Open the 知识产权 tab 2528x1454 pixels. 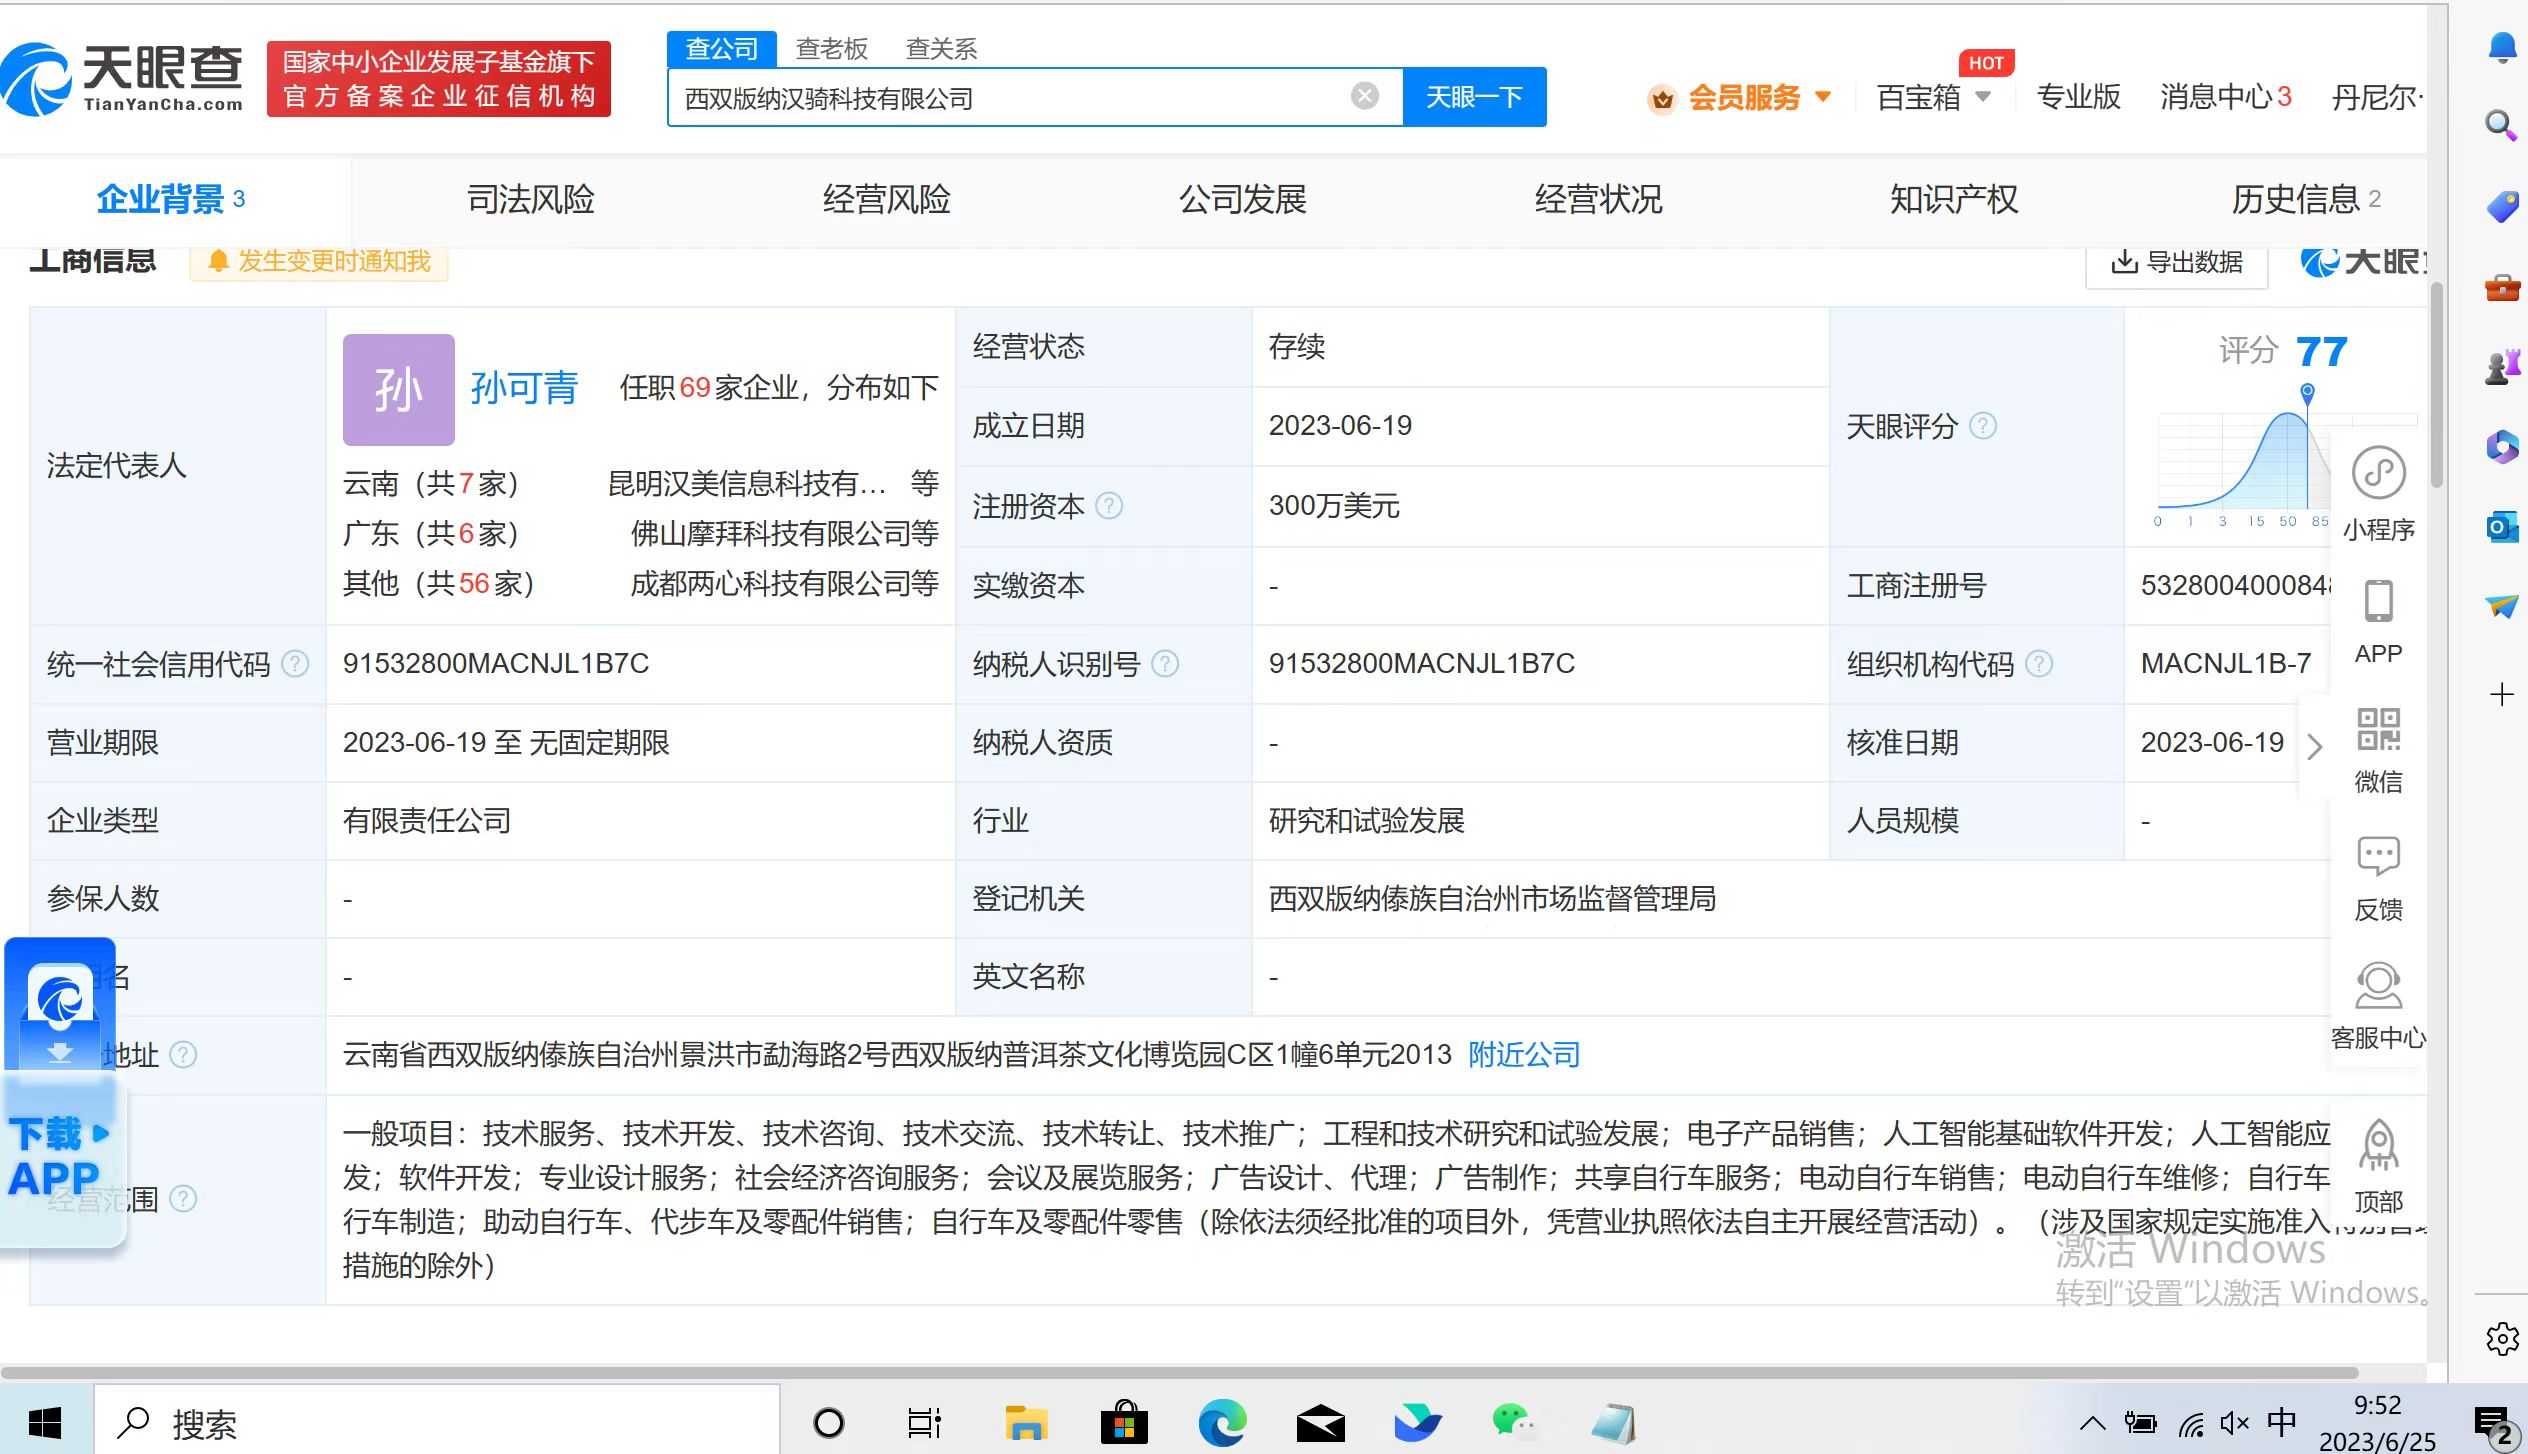pos(1955,199)
